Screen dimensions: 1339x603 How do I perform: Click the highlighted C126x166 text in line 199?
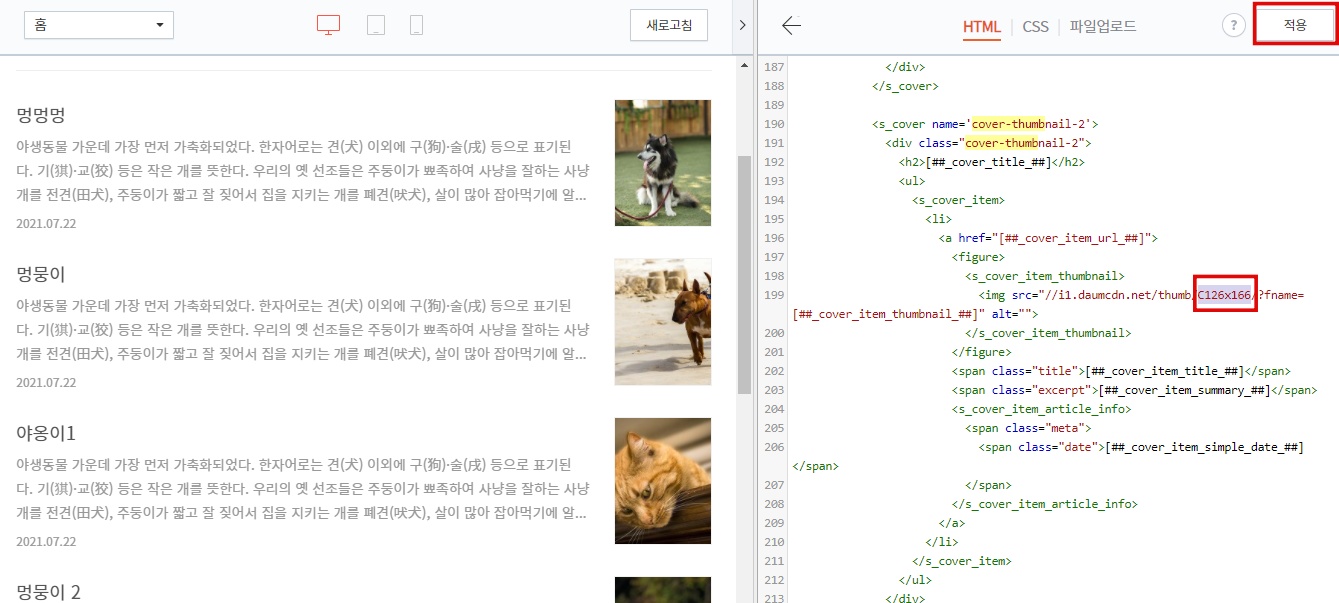coord(1225,295)
